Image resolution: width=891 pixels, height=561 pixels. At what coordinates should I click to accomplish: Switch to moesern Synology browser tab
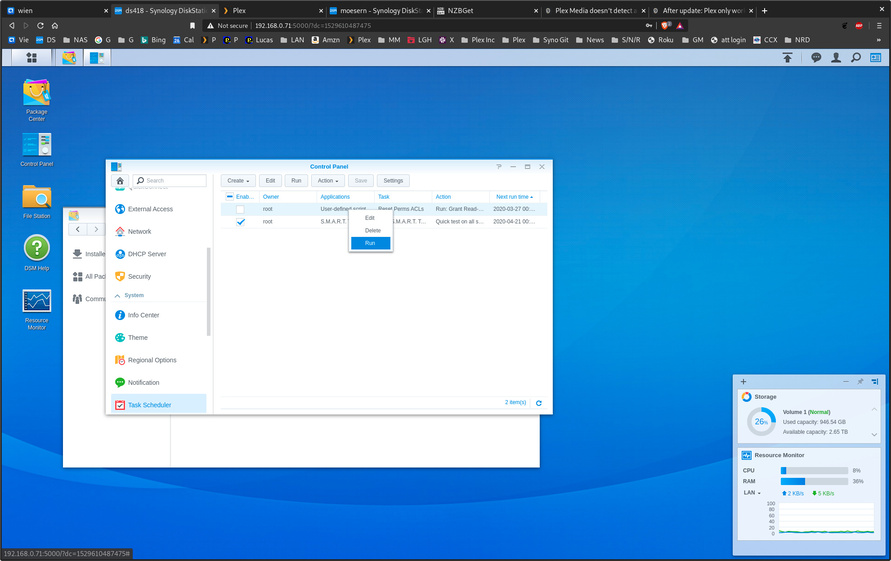pos(379,10)
